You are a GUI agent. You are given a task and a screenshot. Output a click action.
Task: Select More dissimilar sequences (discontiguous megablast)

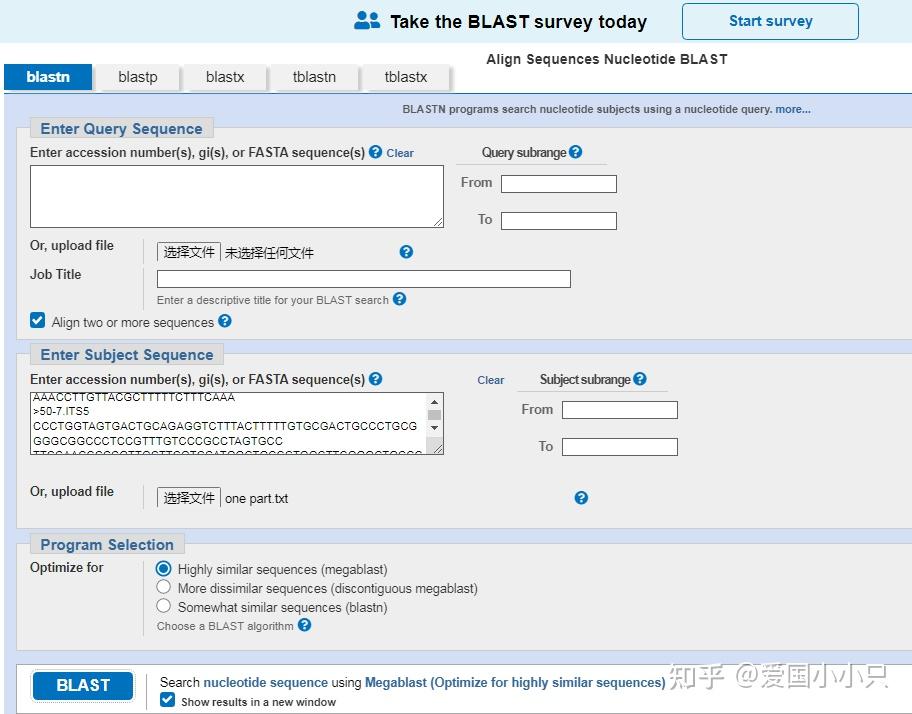tap(163, 587)
